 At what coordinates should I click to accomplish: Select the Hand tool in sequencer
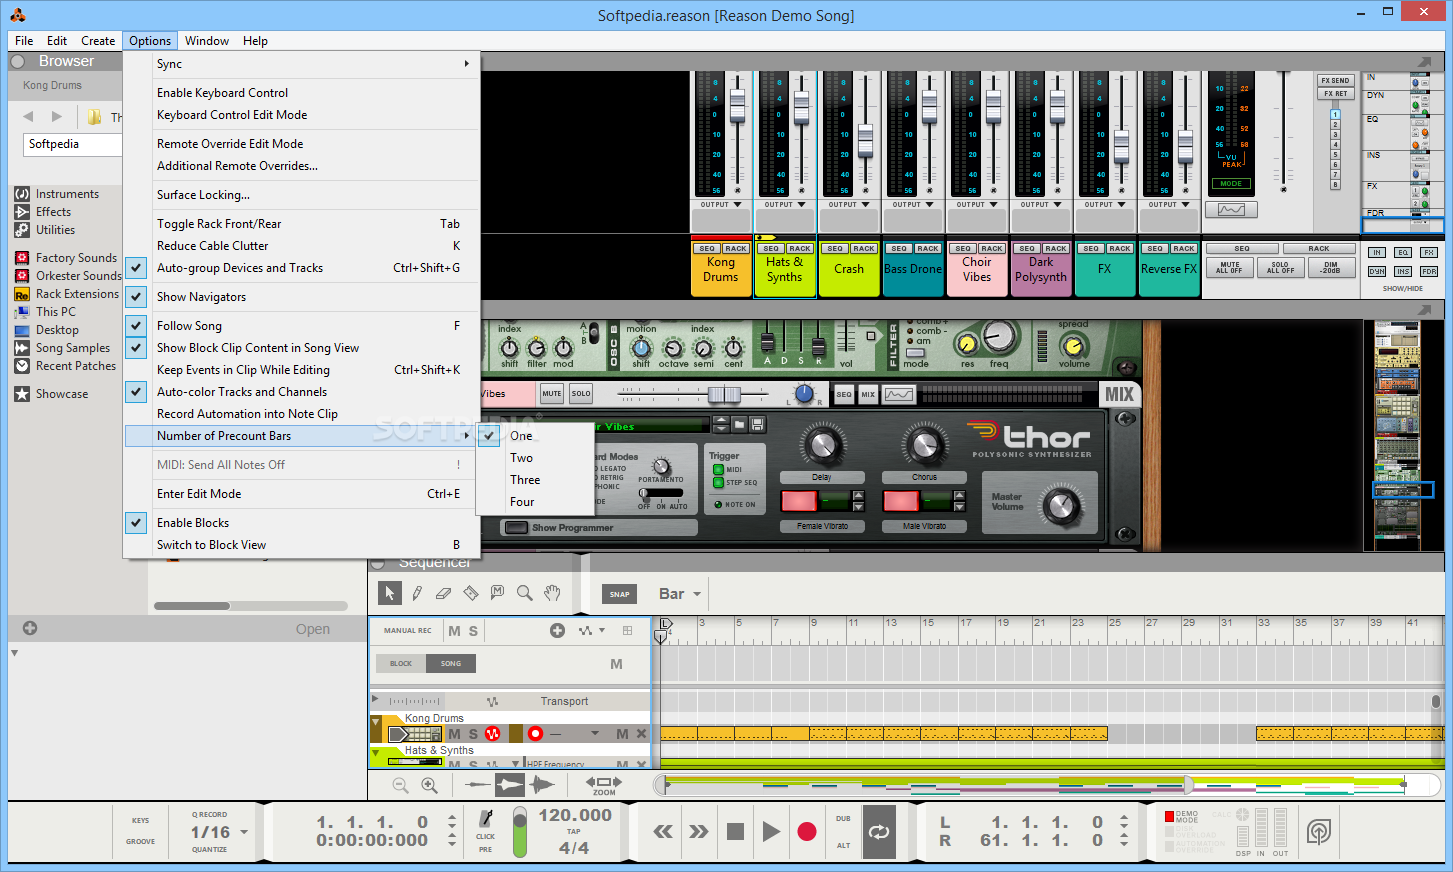[x=552, y=593]
